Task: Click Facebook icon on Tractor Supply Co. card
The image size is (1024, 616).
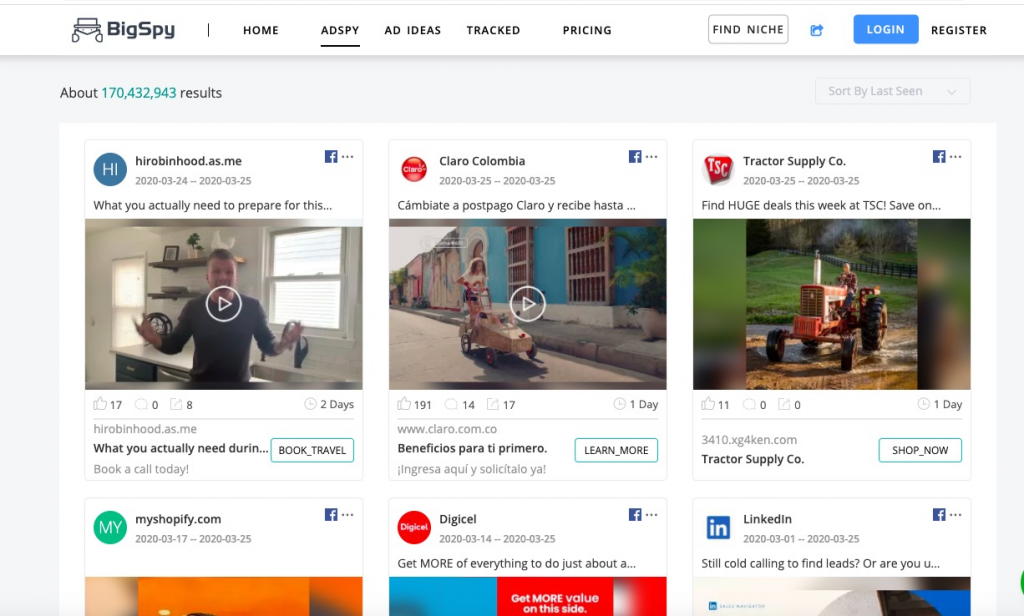Action: coord(939,157)
